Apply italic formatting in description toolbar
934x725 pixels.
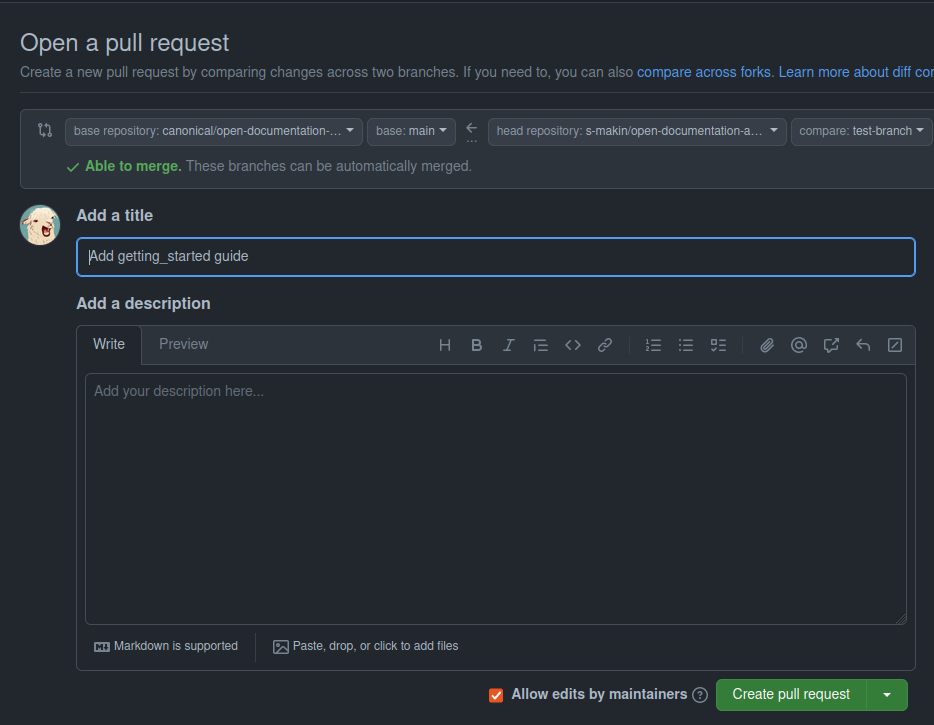pos(509,345)
